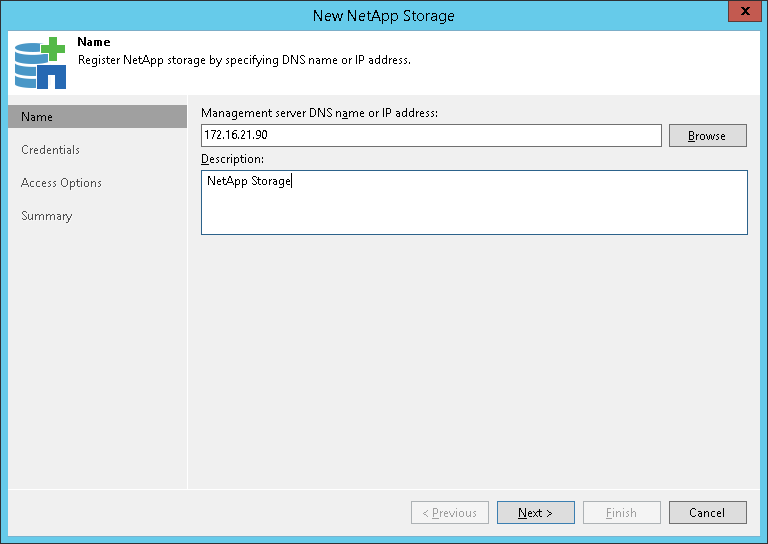Close the New NetApp Storage dialog
This screenshot has height=544, width=768.
[741, 13]
